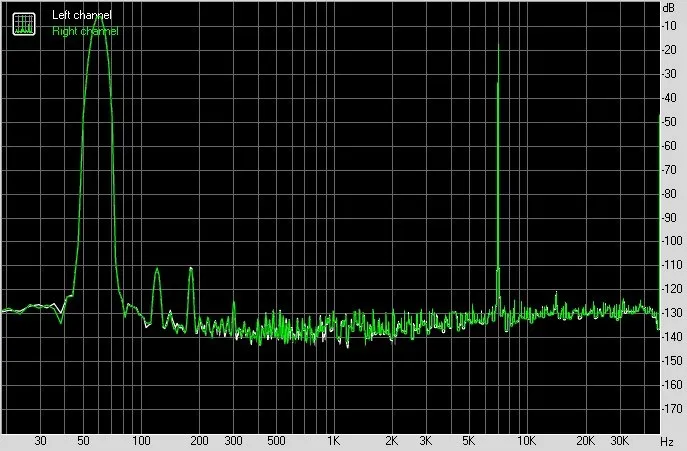Click the -170 dB scale value

(x=672, y=409)
